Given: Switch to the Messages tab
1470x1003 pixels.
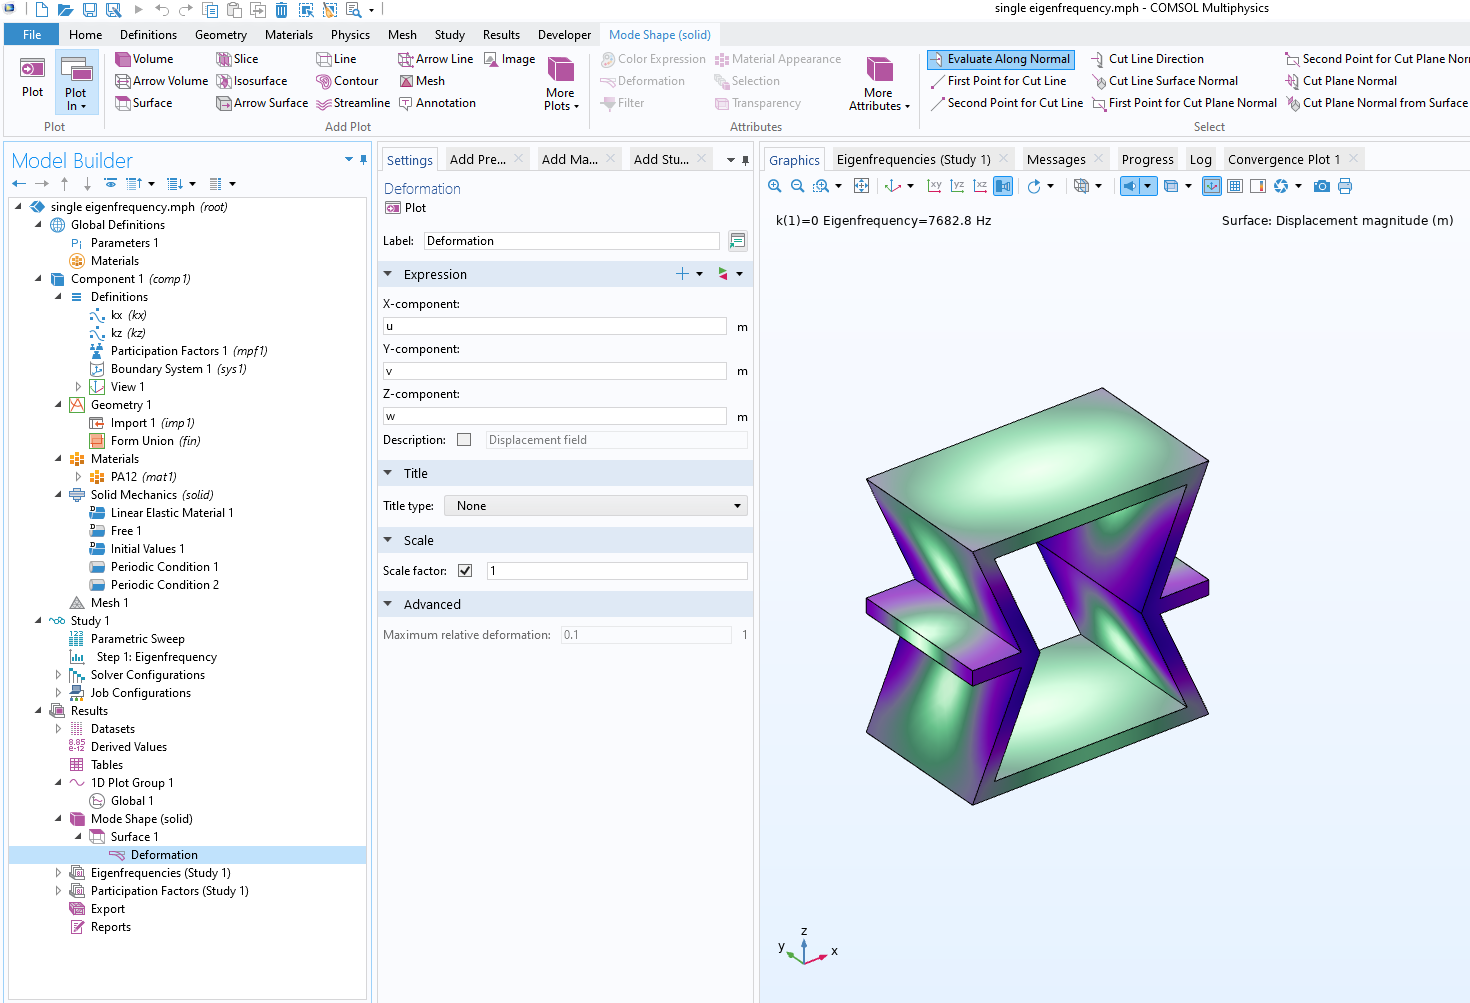Looking at the screenshot, I should pyautogui.click(x=1055, y=159).
